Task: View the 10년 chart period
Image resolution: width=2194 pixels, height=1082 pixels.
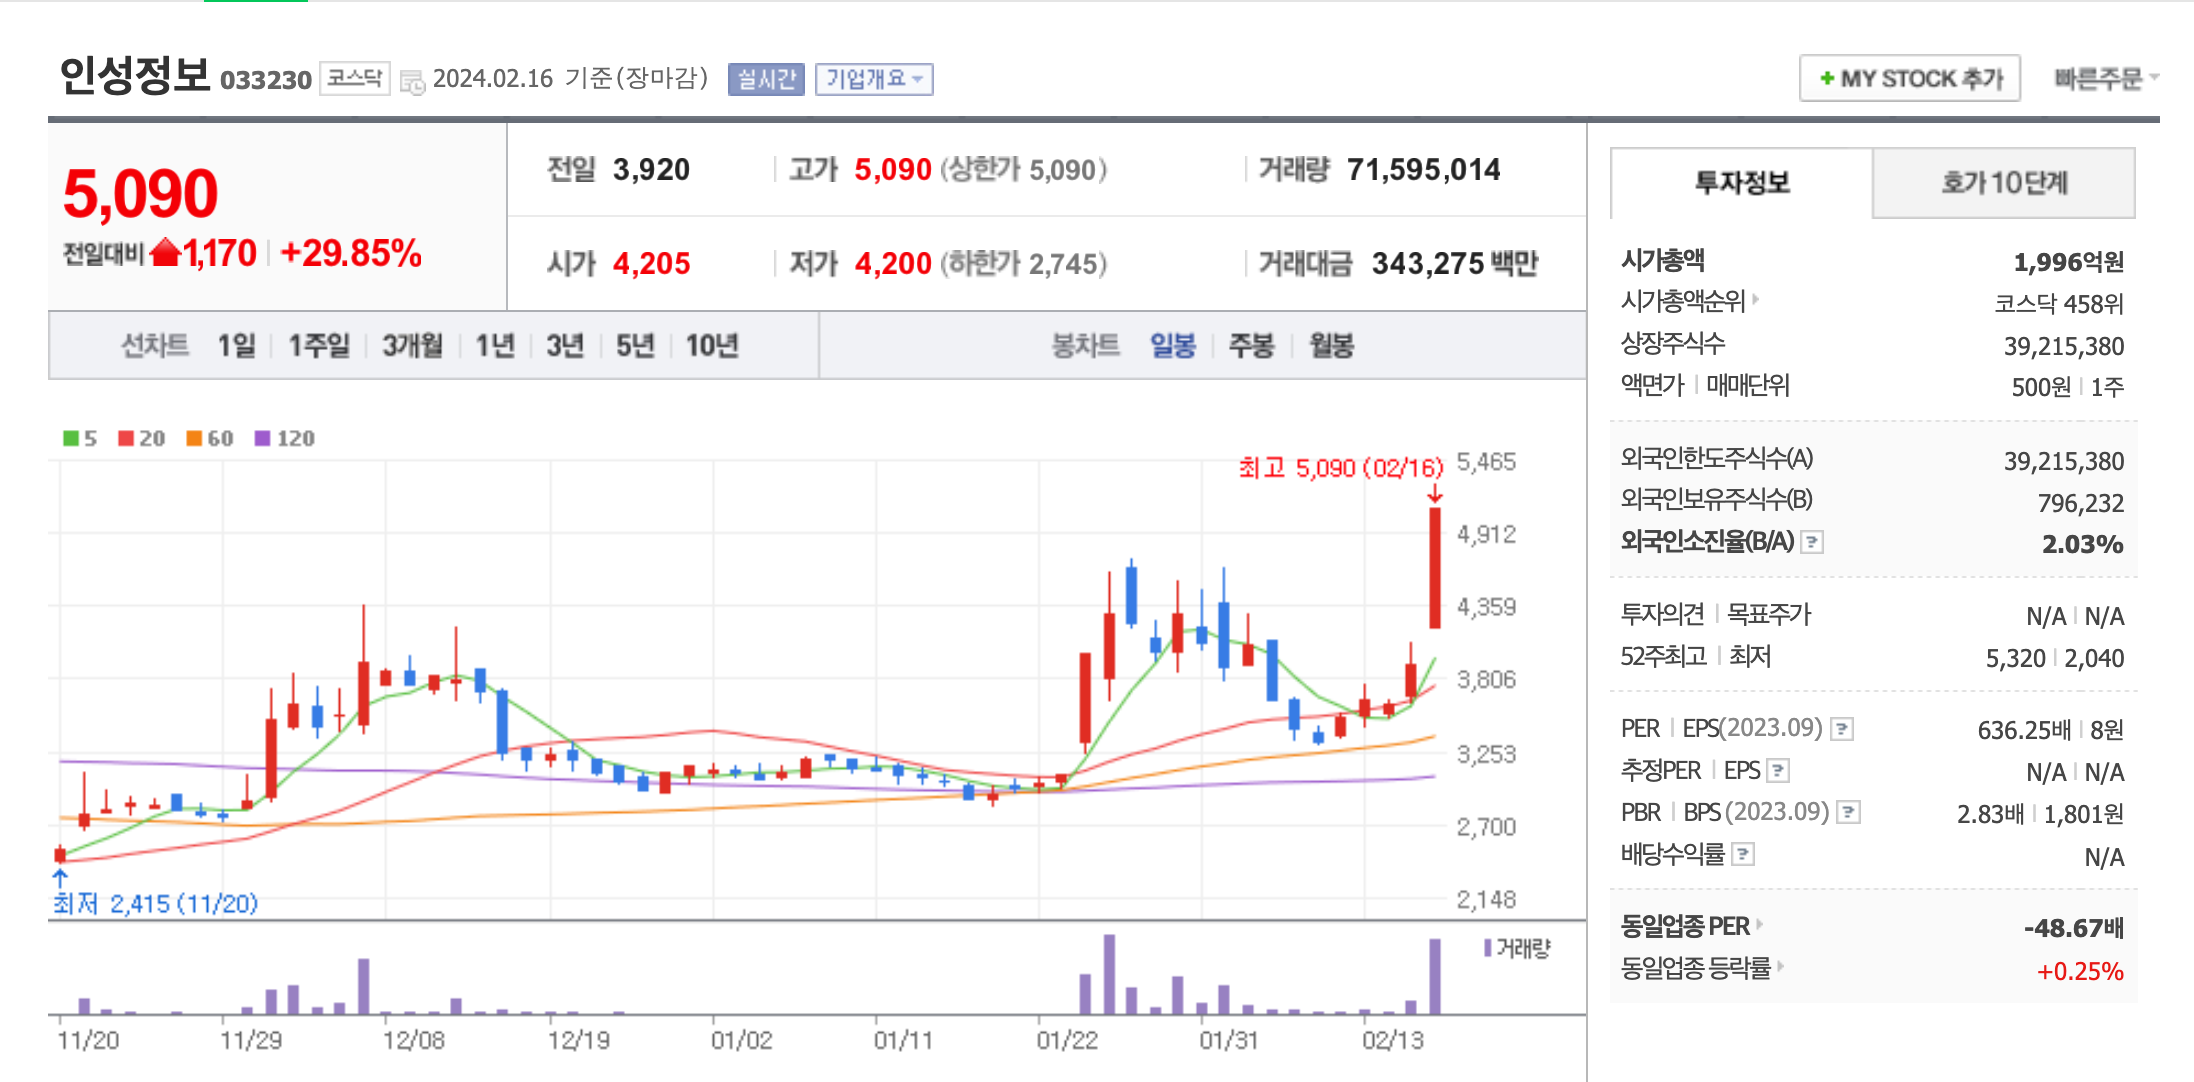Action: pyautogui.click(x=713, y=345)
